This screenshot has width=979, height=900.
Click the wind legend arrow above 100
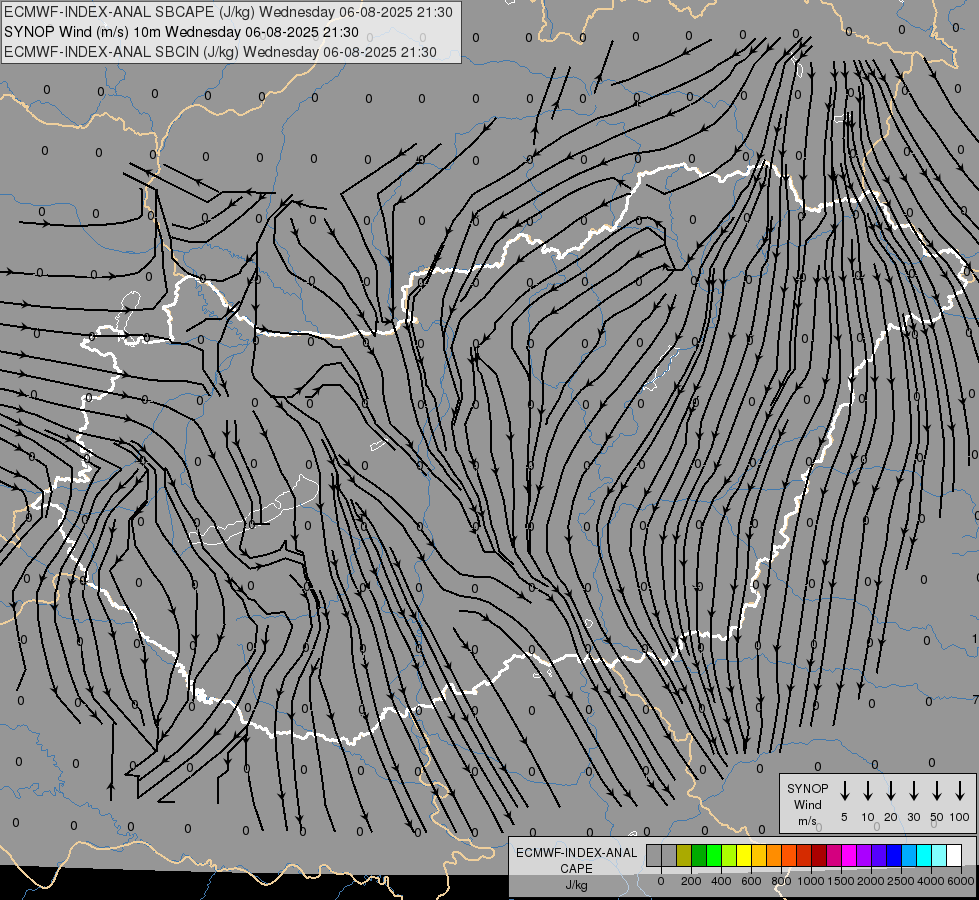(x=960, y=790)
